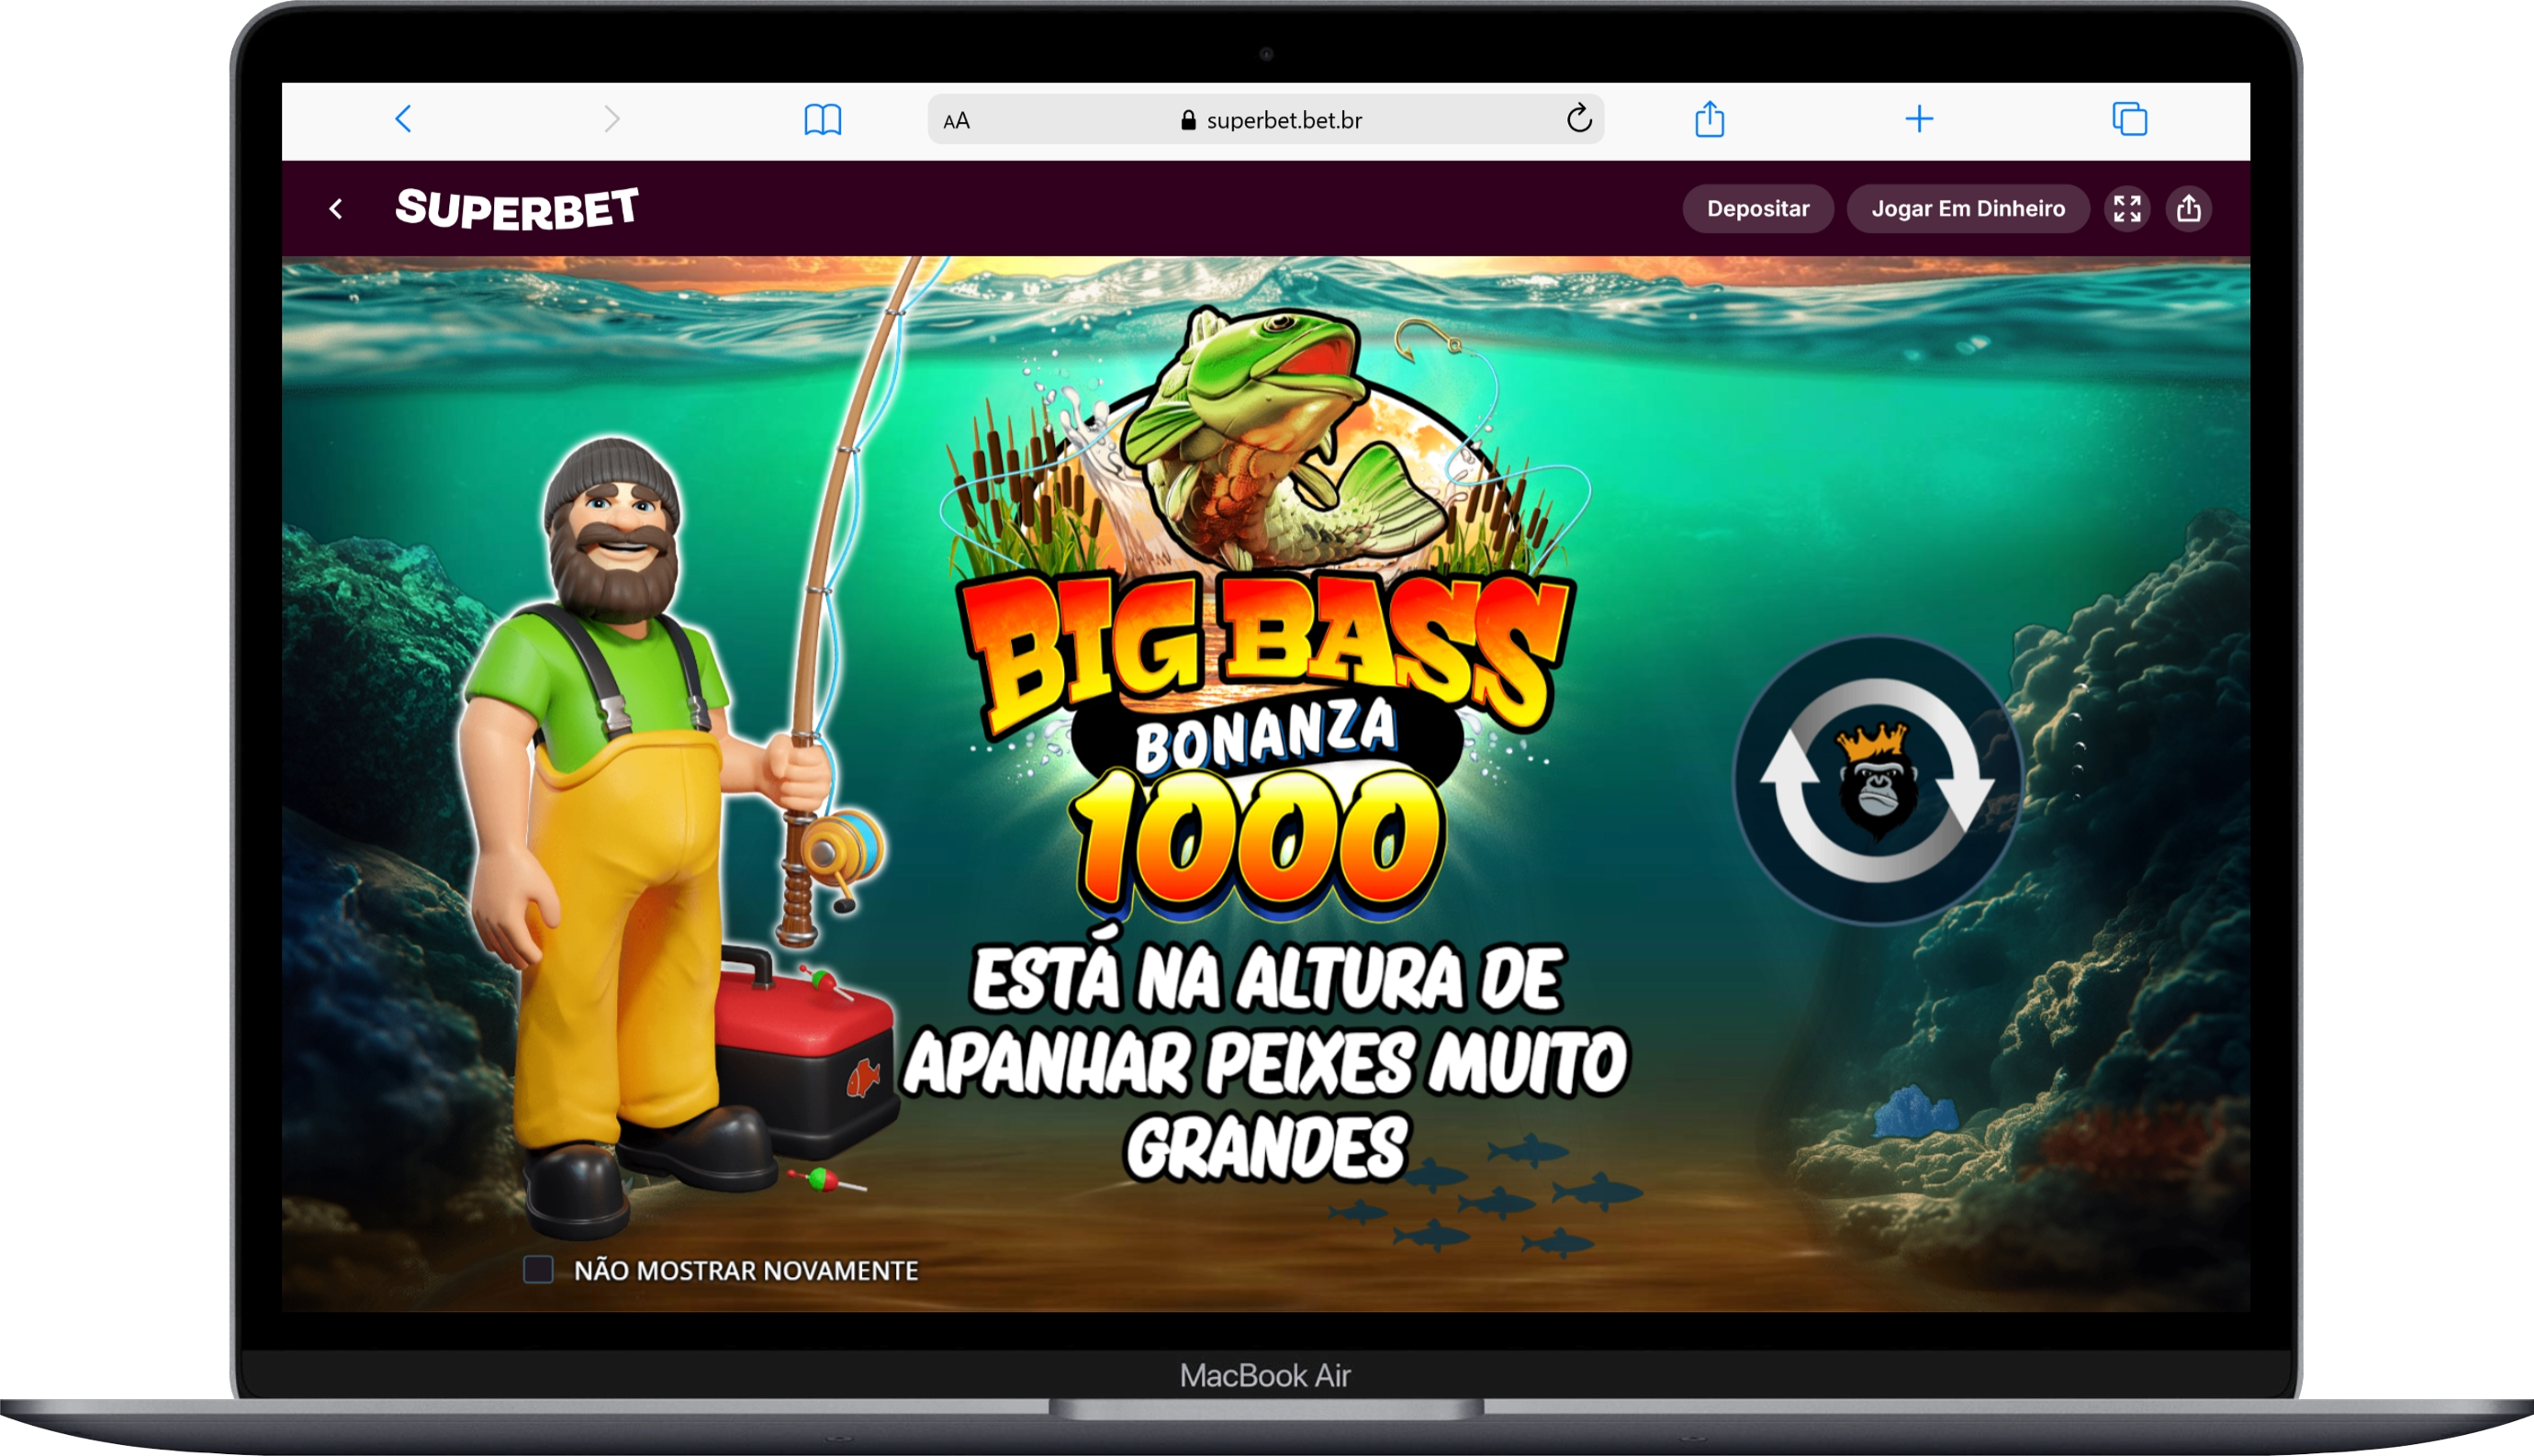Click the superbet.bet.br address field
The width and height of the screenshot is (2534, 1456).
point(1266,120)
